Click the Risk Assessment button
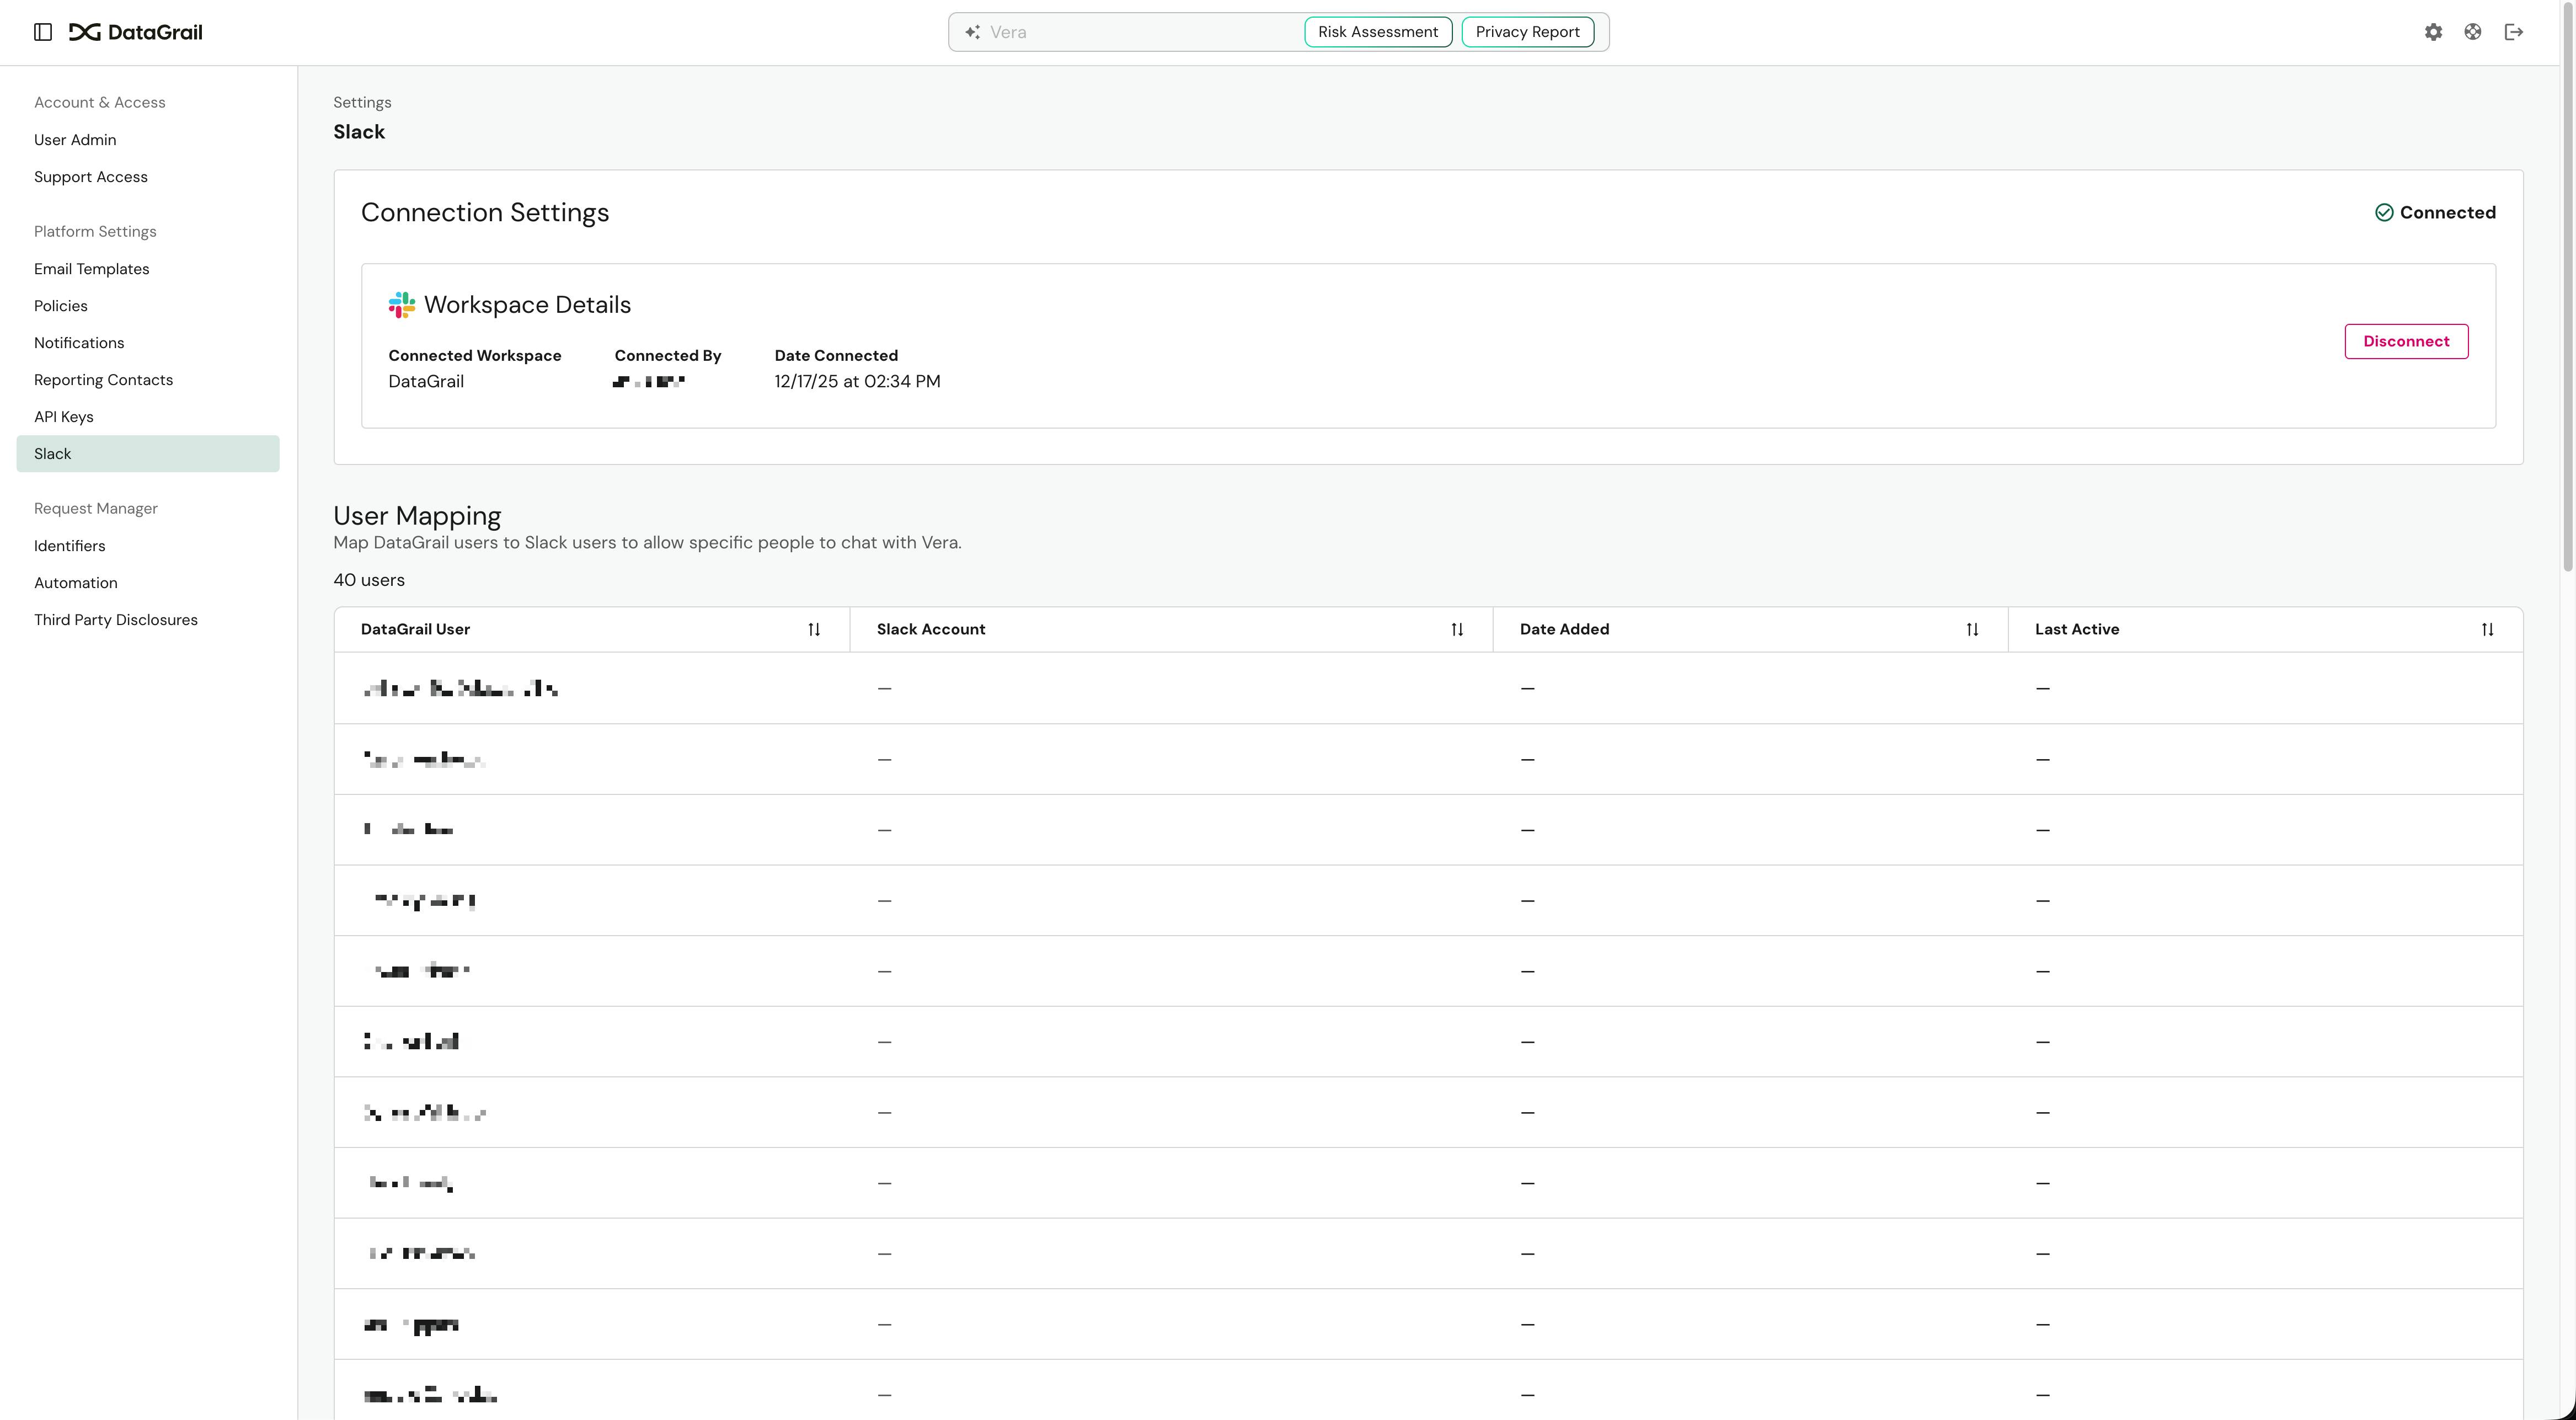Image resolution: width=2576 pixels, height=1420 pixels. [x=1378, y=32]
